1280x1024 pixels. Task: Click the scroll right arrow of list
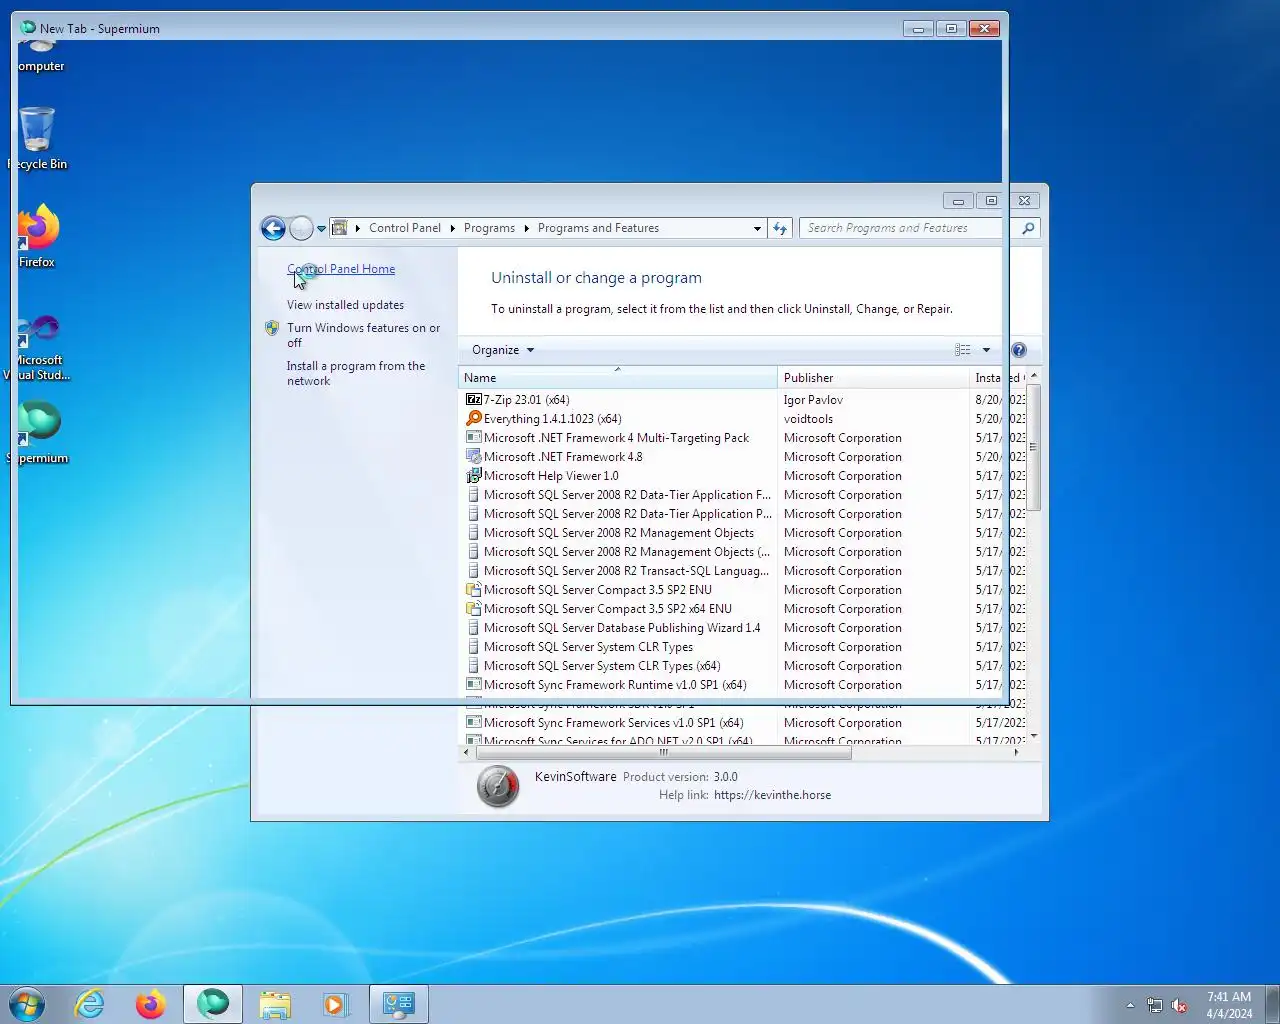pos(1017,752)
